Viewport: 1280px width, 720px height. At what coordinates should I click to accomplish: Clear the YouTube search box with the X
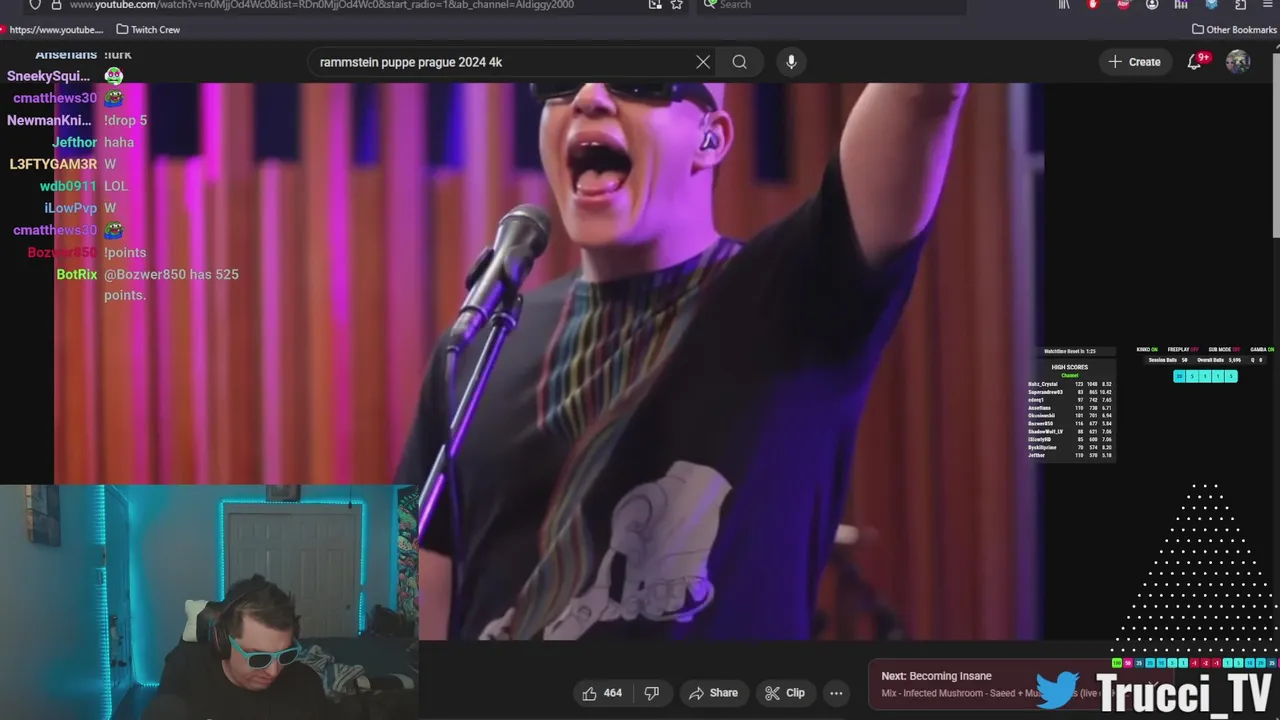tap(703, 62)
